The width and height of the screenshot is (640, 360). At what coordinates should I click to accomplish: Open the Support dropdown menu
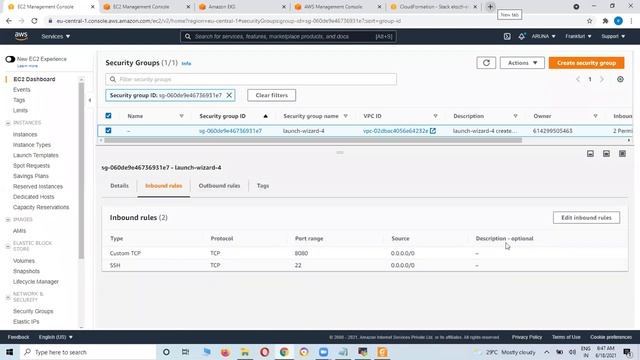pos(613,36)
